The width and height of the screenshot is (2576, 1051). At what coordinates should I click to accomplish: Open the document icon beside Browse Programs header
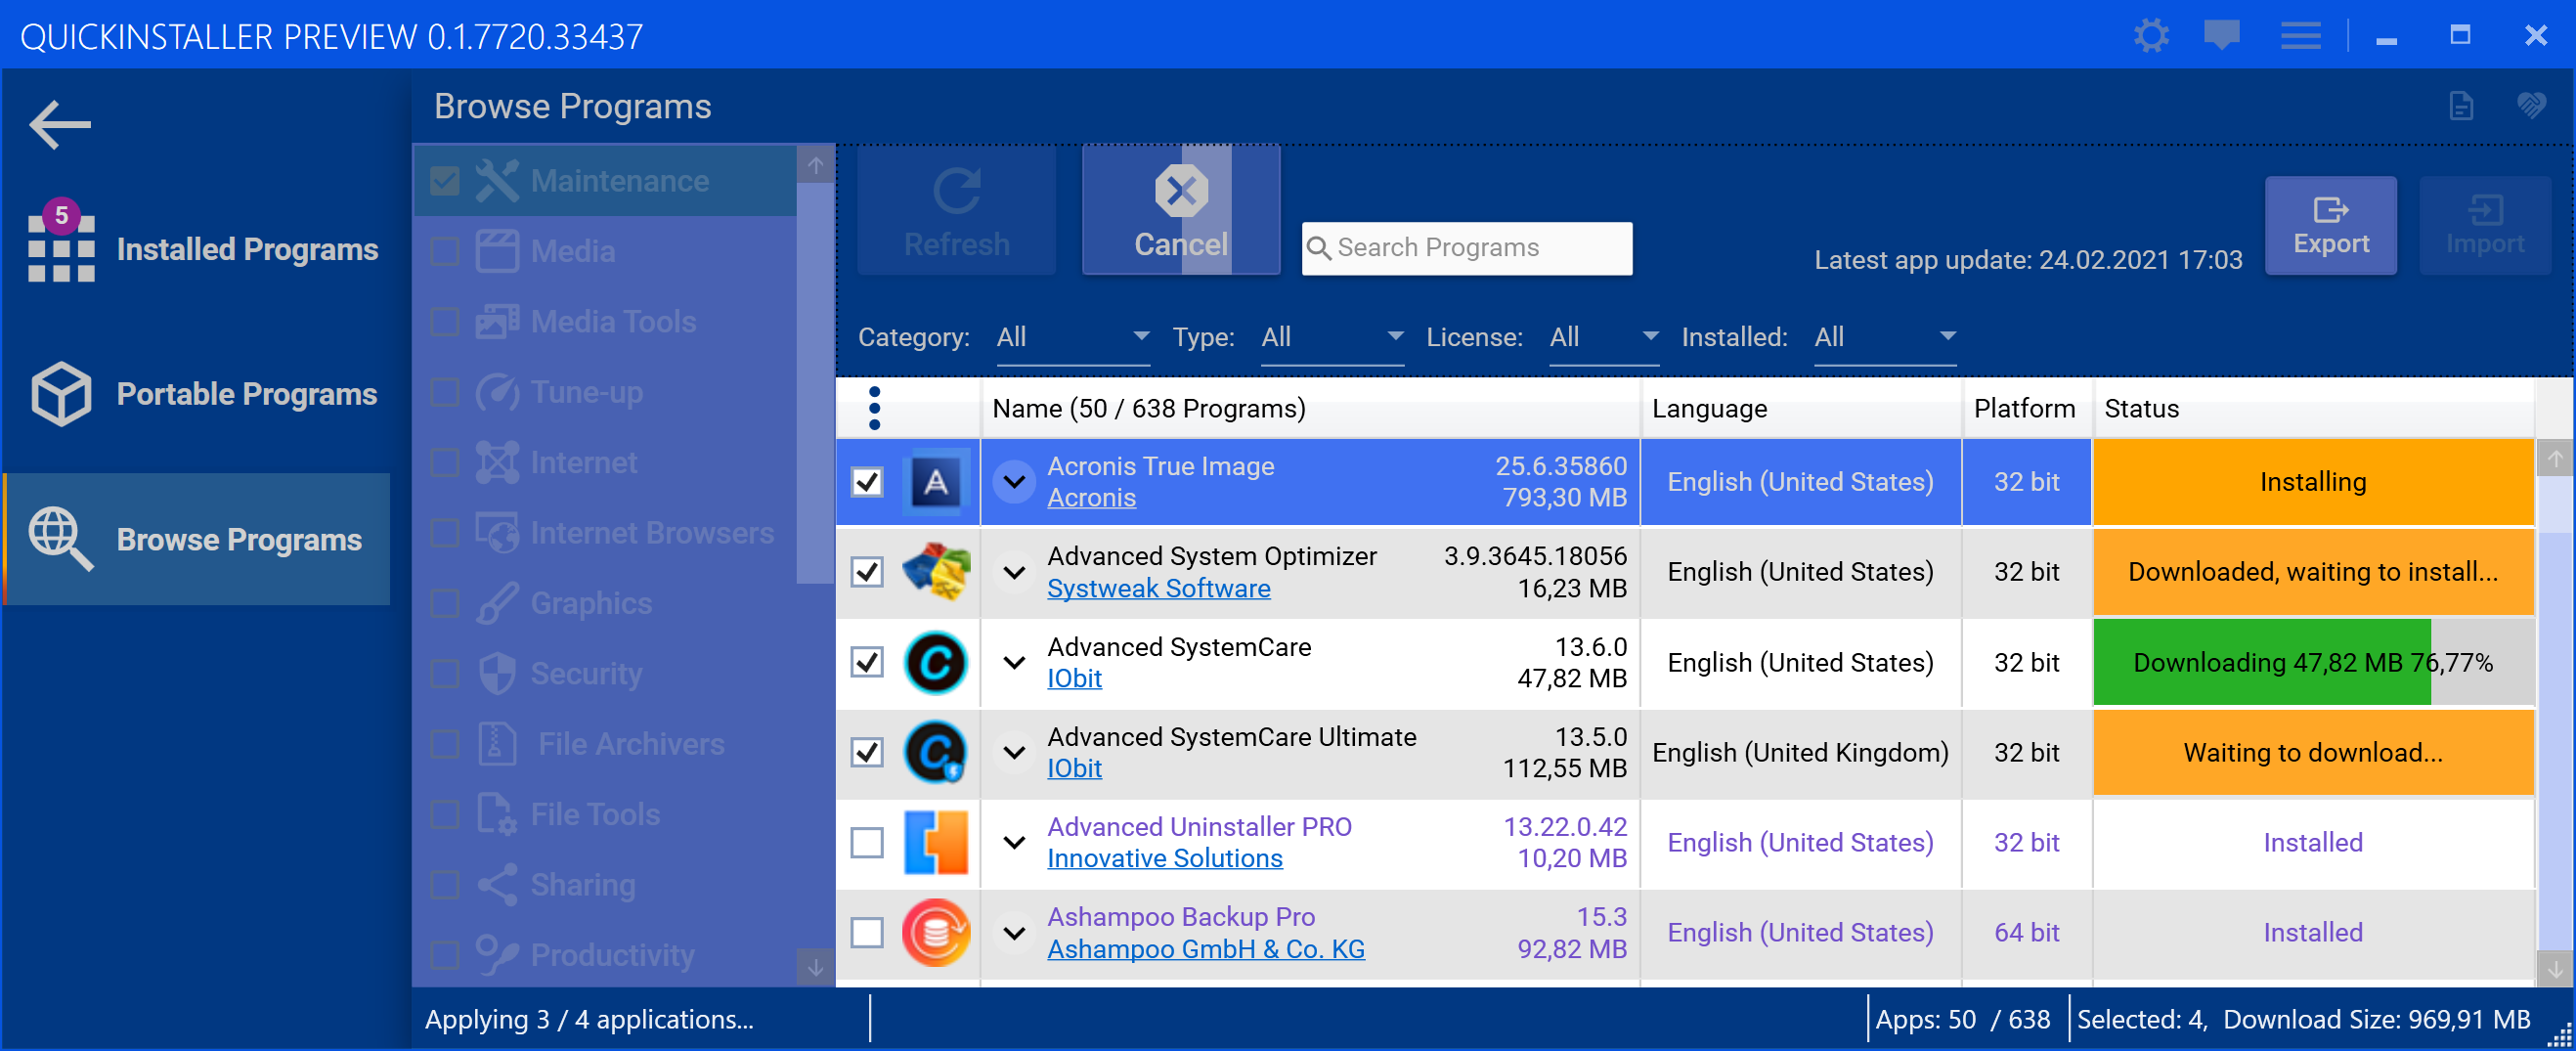[2461, 105]
